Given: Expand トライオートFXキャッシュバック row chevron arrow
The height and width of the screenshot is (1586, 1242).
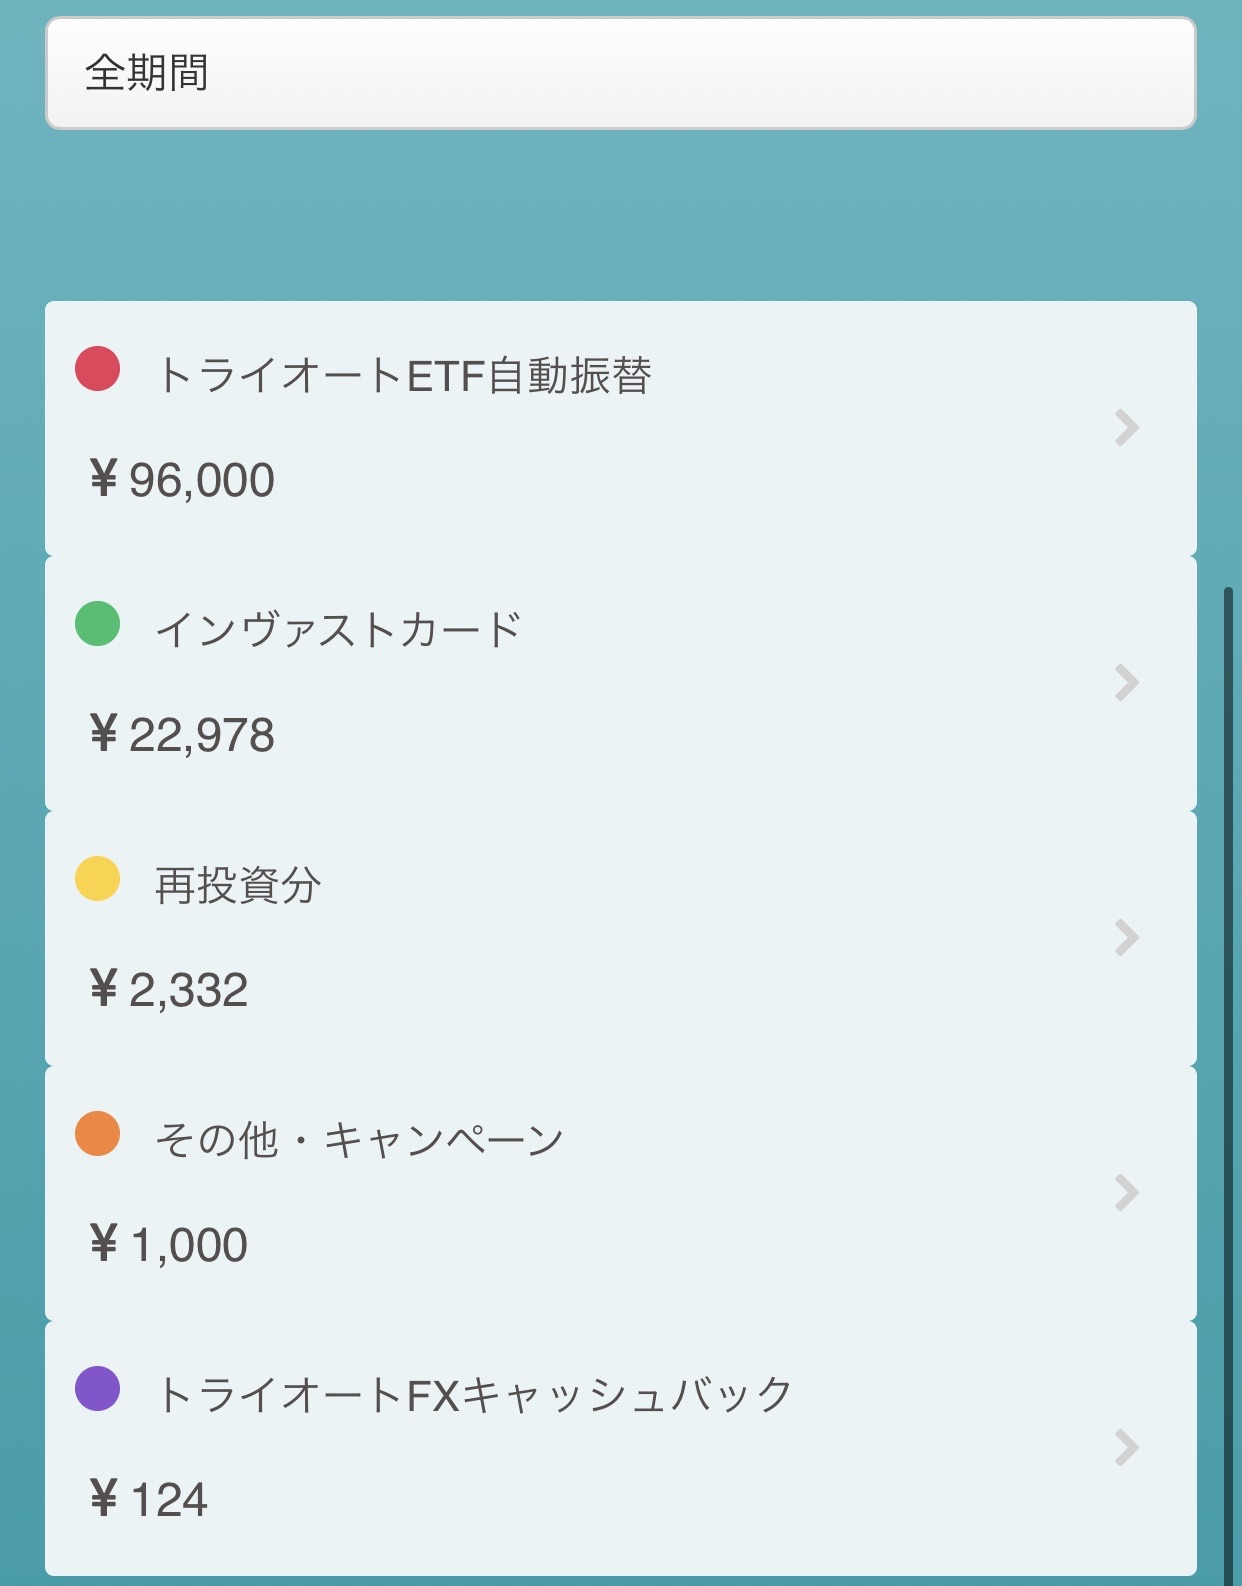Looking at the screenshot, I should point(1127,1448).
